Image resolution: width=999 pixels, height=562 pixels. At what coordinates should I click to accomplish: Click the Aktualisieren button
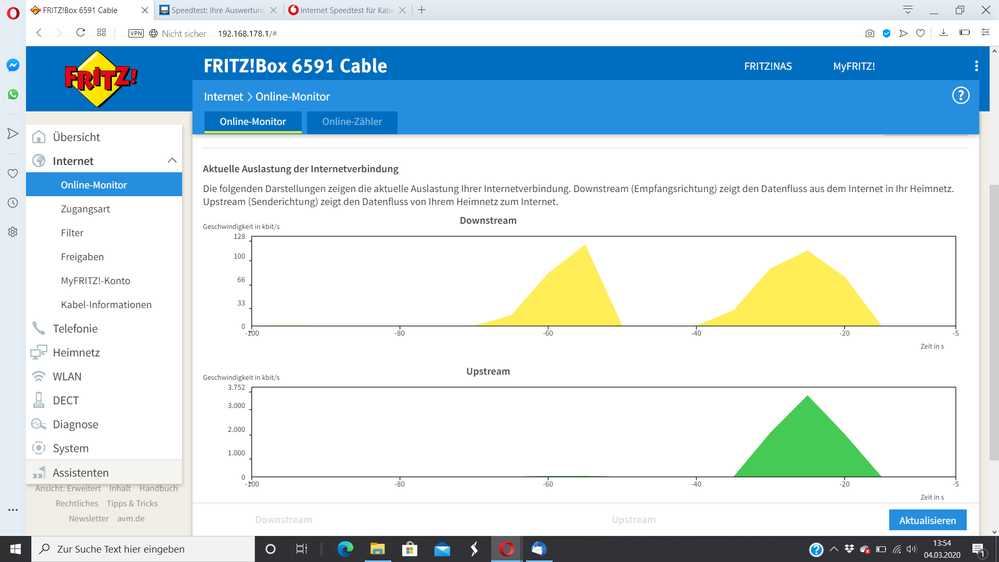(x=928, y=521)
